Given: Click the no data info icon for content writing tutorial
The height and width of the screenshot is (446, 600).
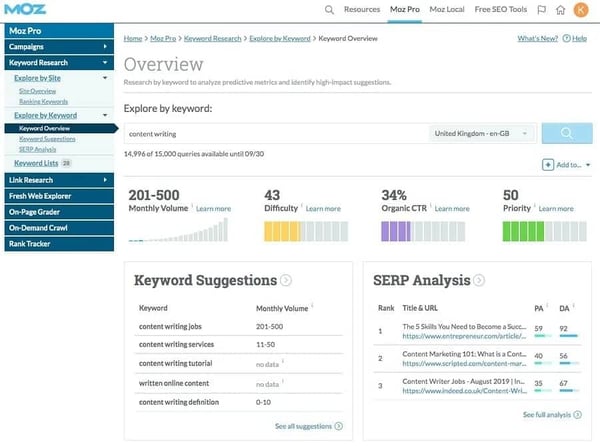Looking at the screenshot, I should tap(283, 361).
